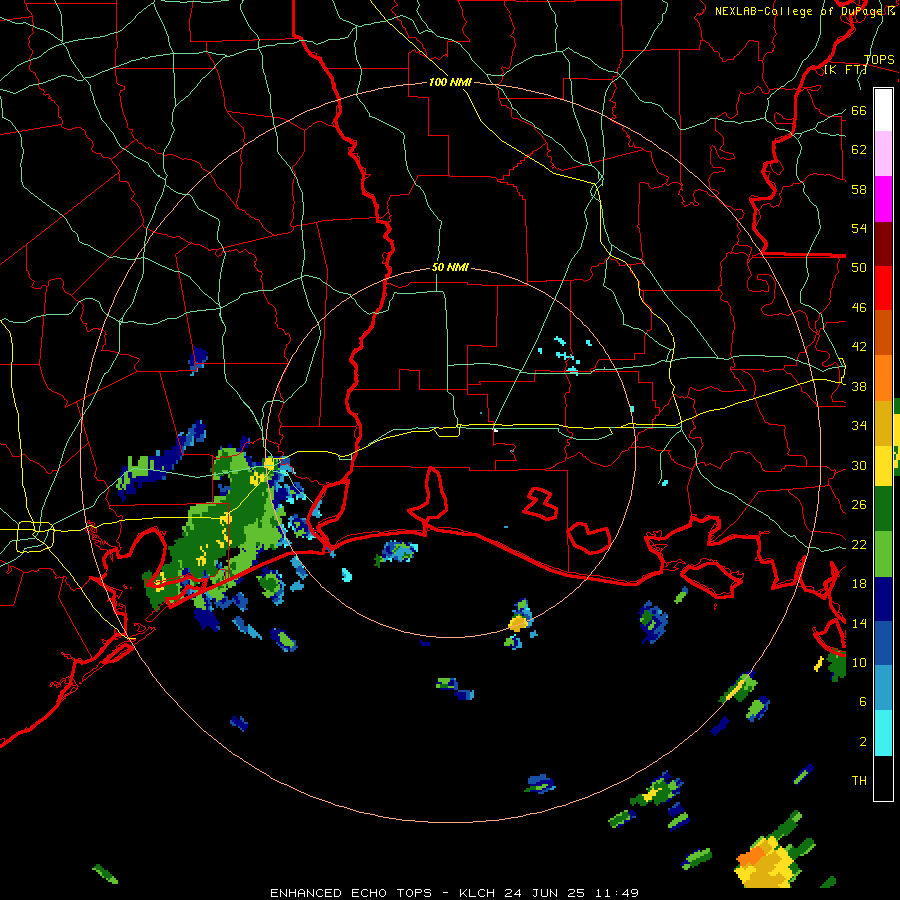This screenshot has width=900, height=900.
Task: Select the 2 scale value
Action: pyautogui.click(x=862, y=741)
